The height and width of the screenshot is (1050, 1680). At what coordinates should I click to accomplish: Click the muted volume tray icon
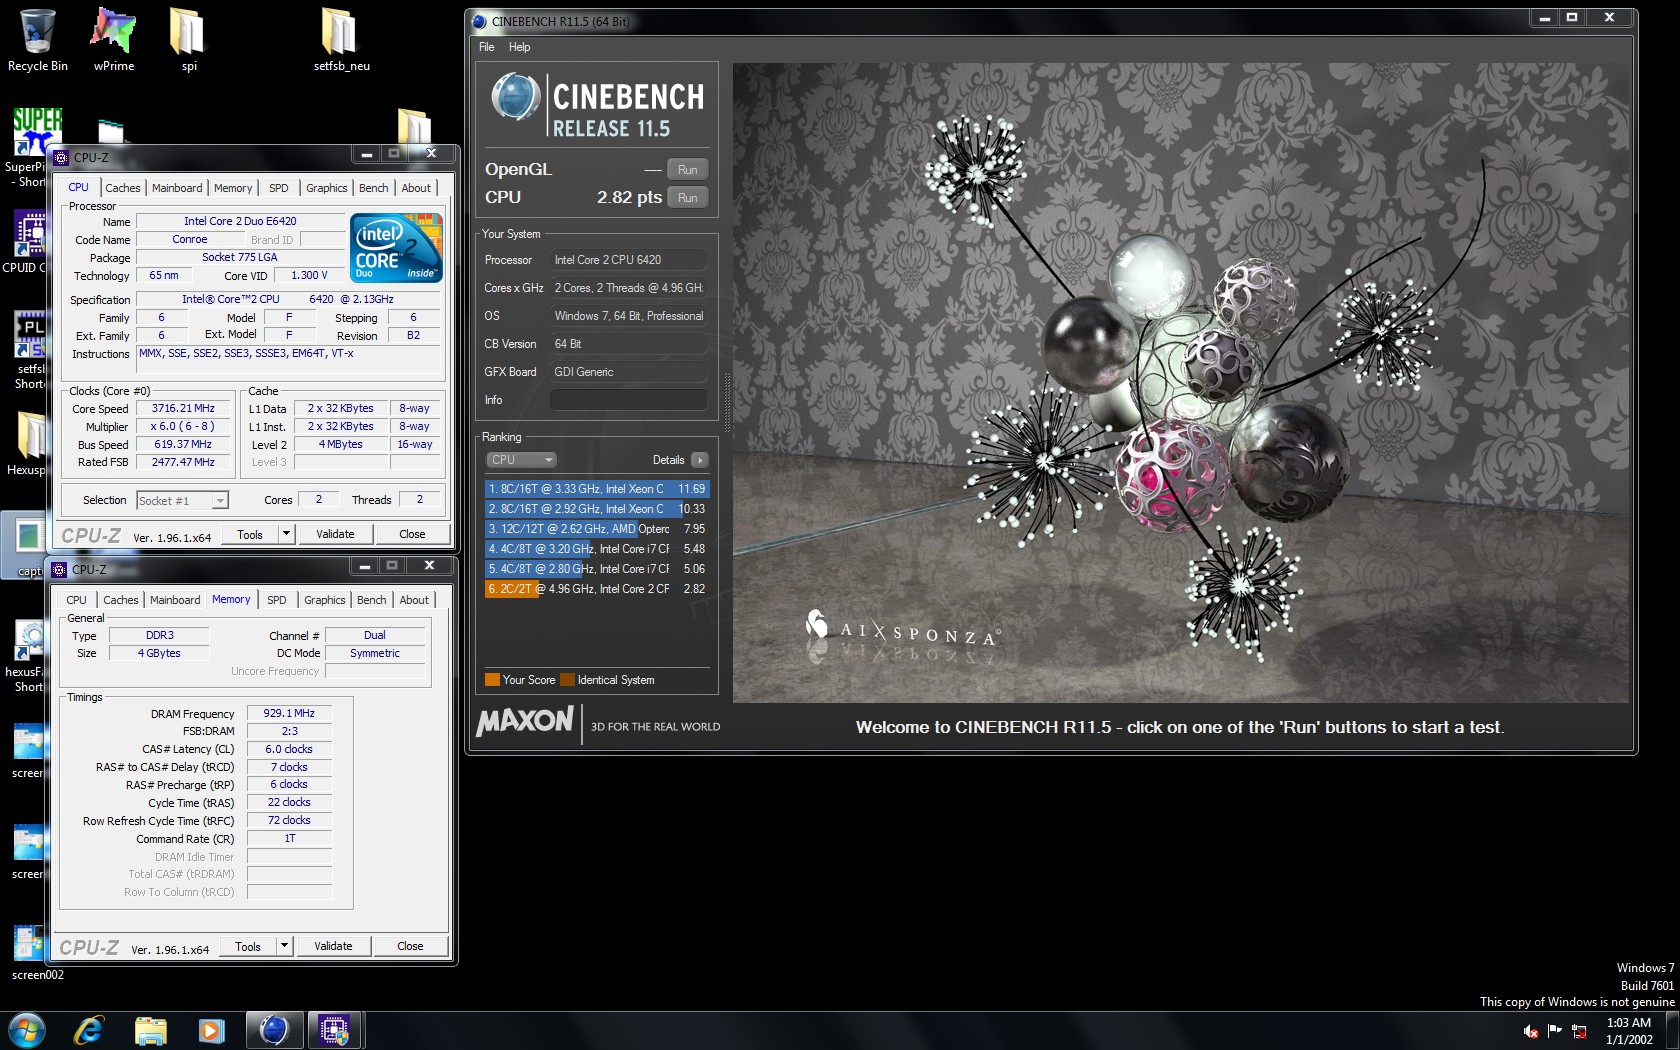click(1530, 1031)
